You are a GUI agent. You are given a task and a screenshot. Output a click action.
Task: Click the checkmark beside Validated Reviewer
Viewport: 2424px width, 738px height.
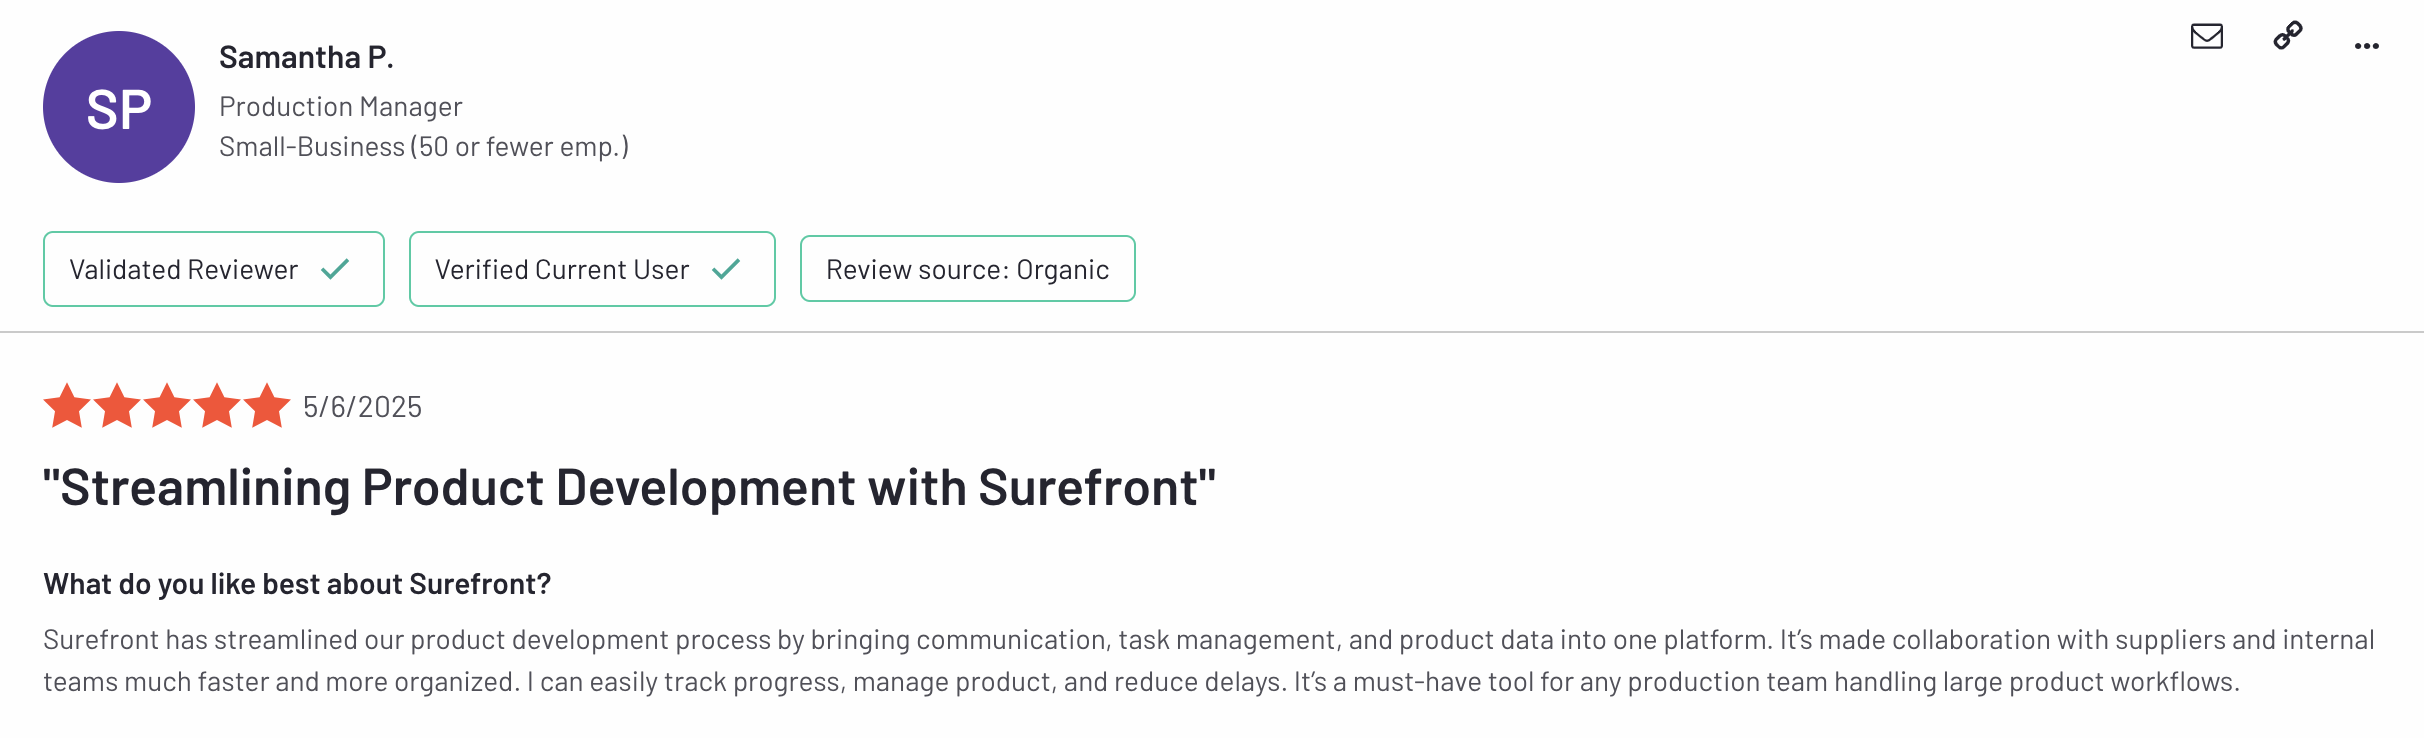pyautogui.click(x=335, y=269)
